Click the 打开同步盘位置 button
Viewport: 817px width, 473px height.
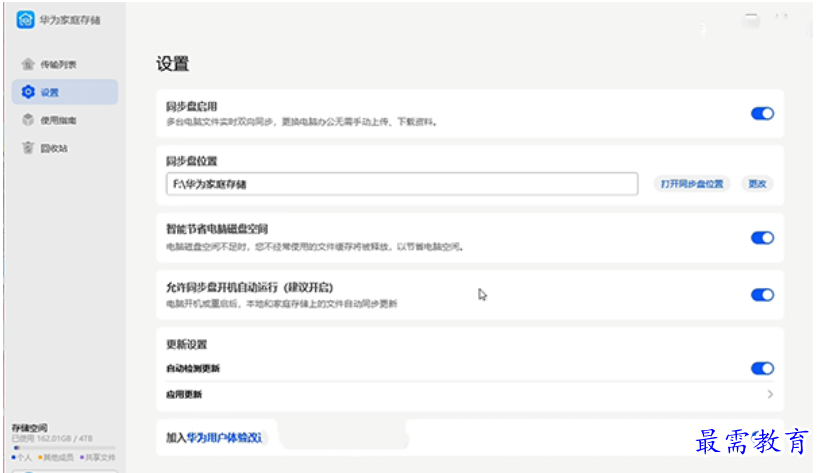coord(691,184)
